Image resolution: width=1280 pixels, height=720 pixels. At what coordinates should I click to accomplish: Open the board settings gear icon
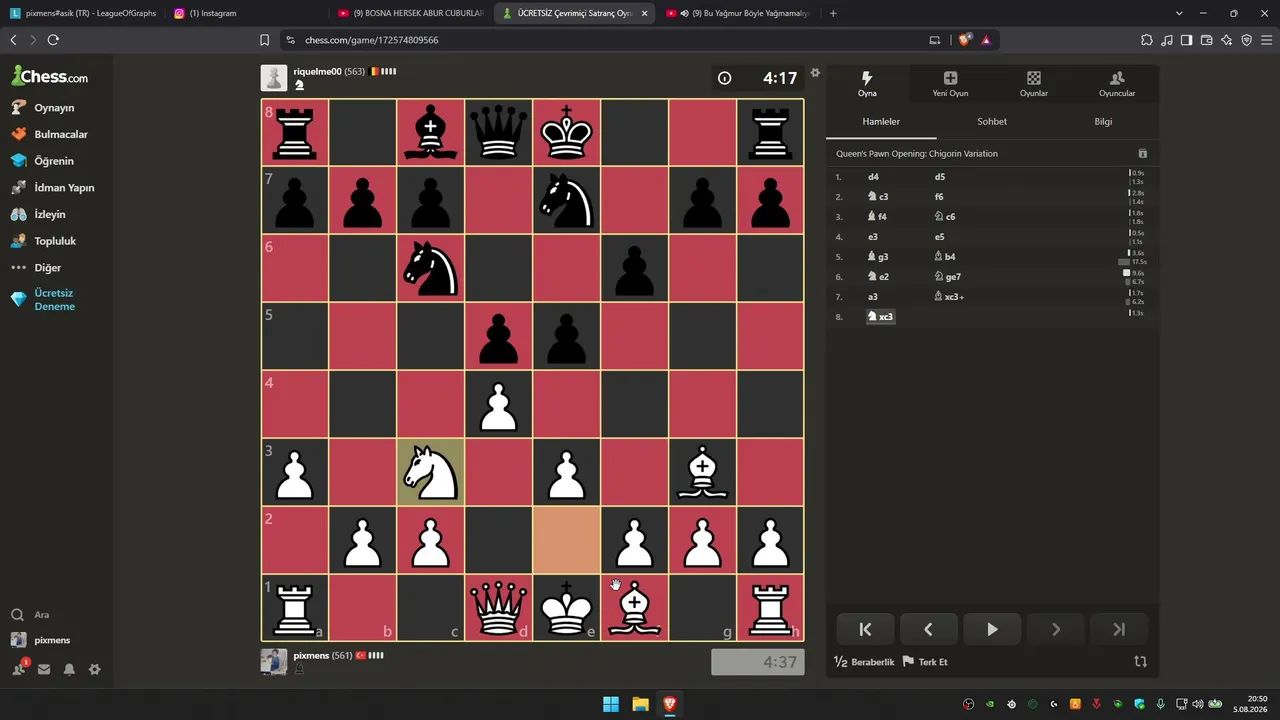tap(815, 72)
